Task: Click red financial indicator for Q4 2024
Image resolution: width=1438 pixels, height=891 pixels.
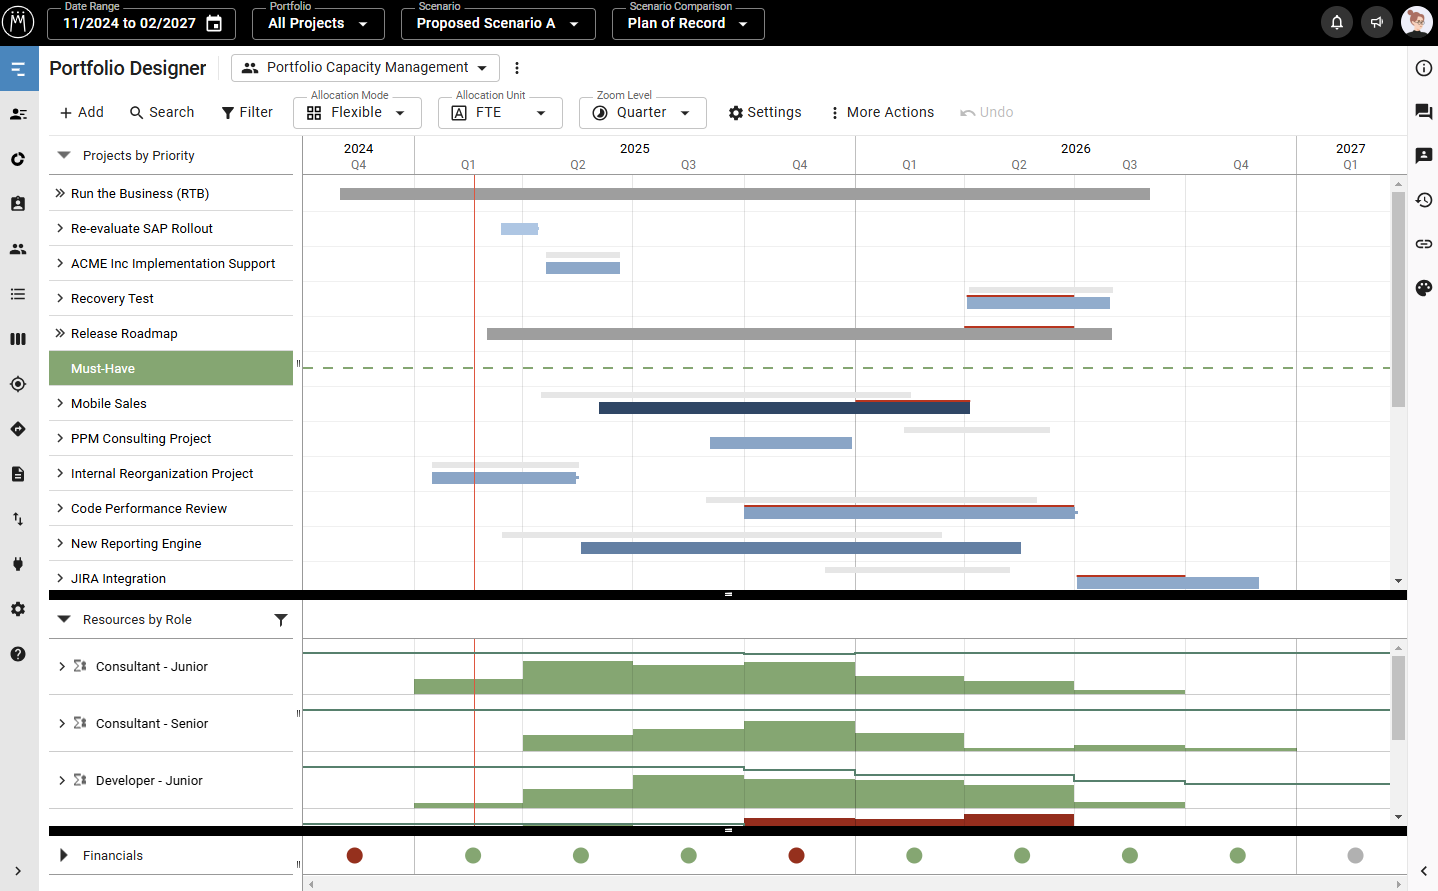Action: [x=354, y=855]
